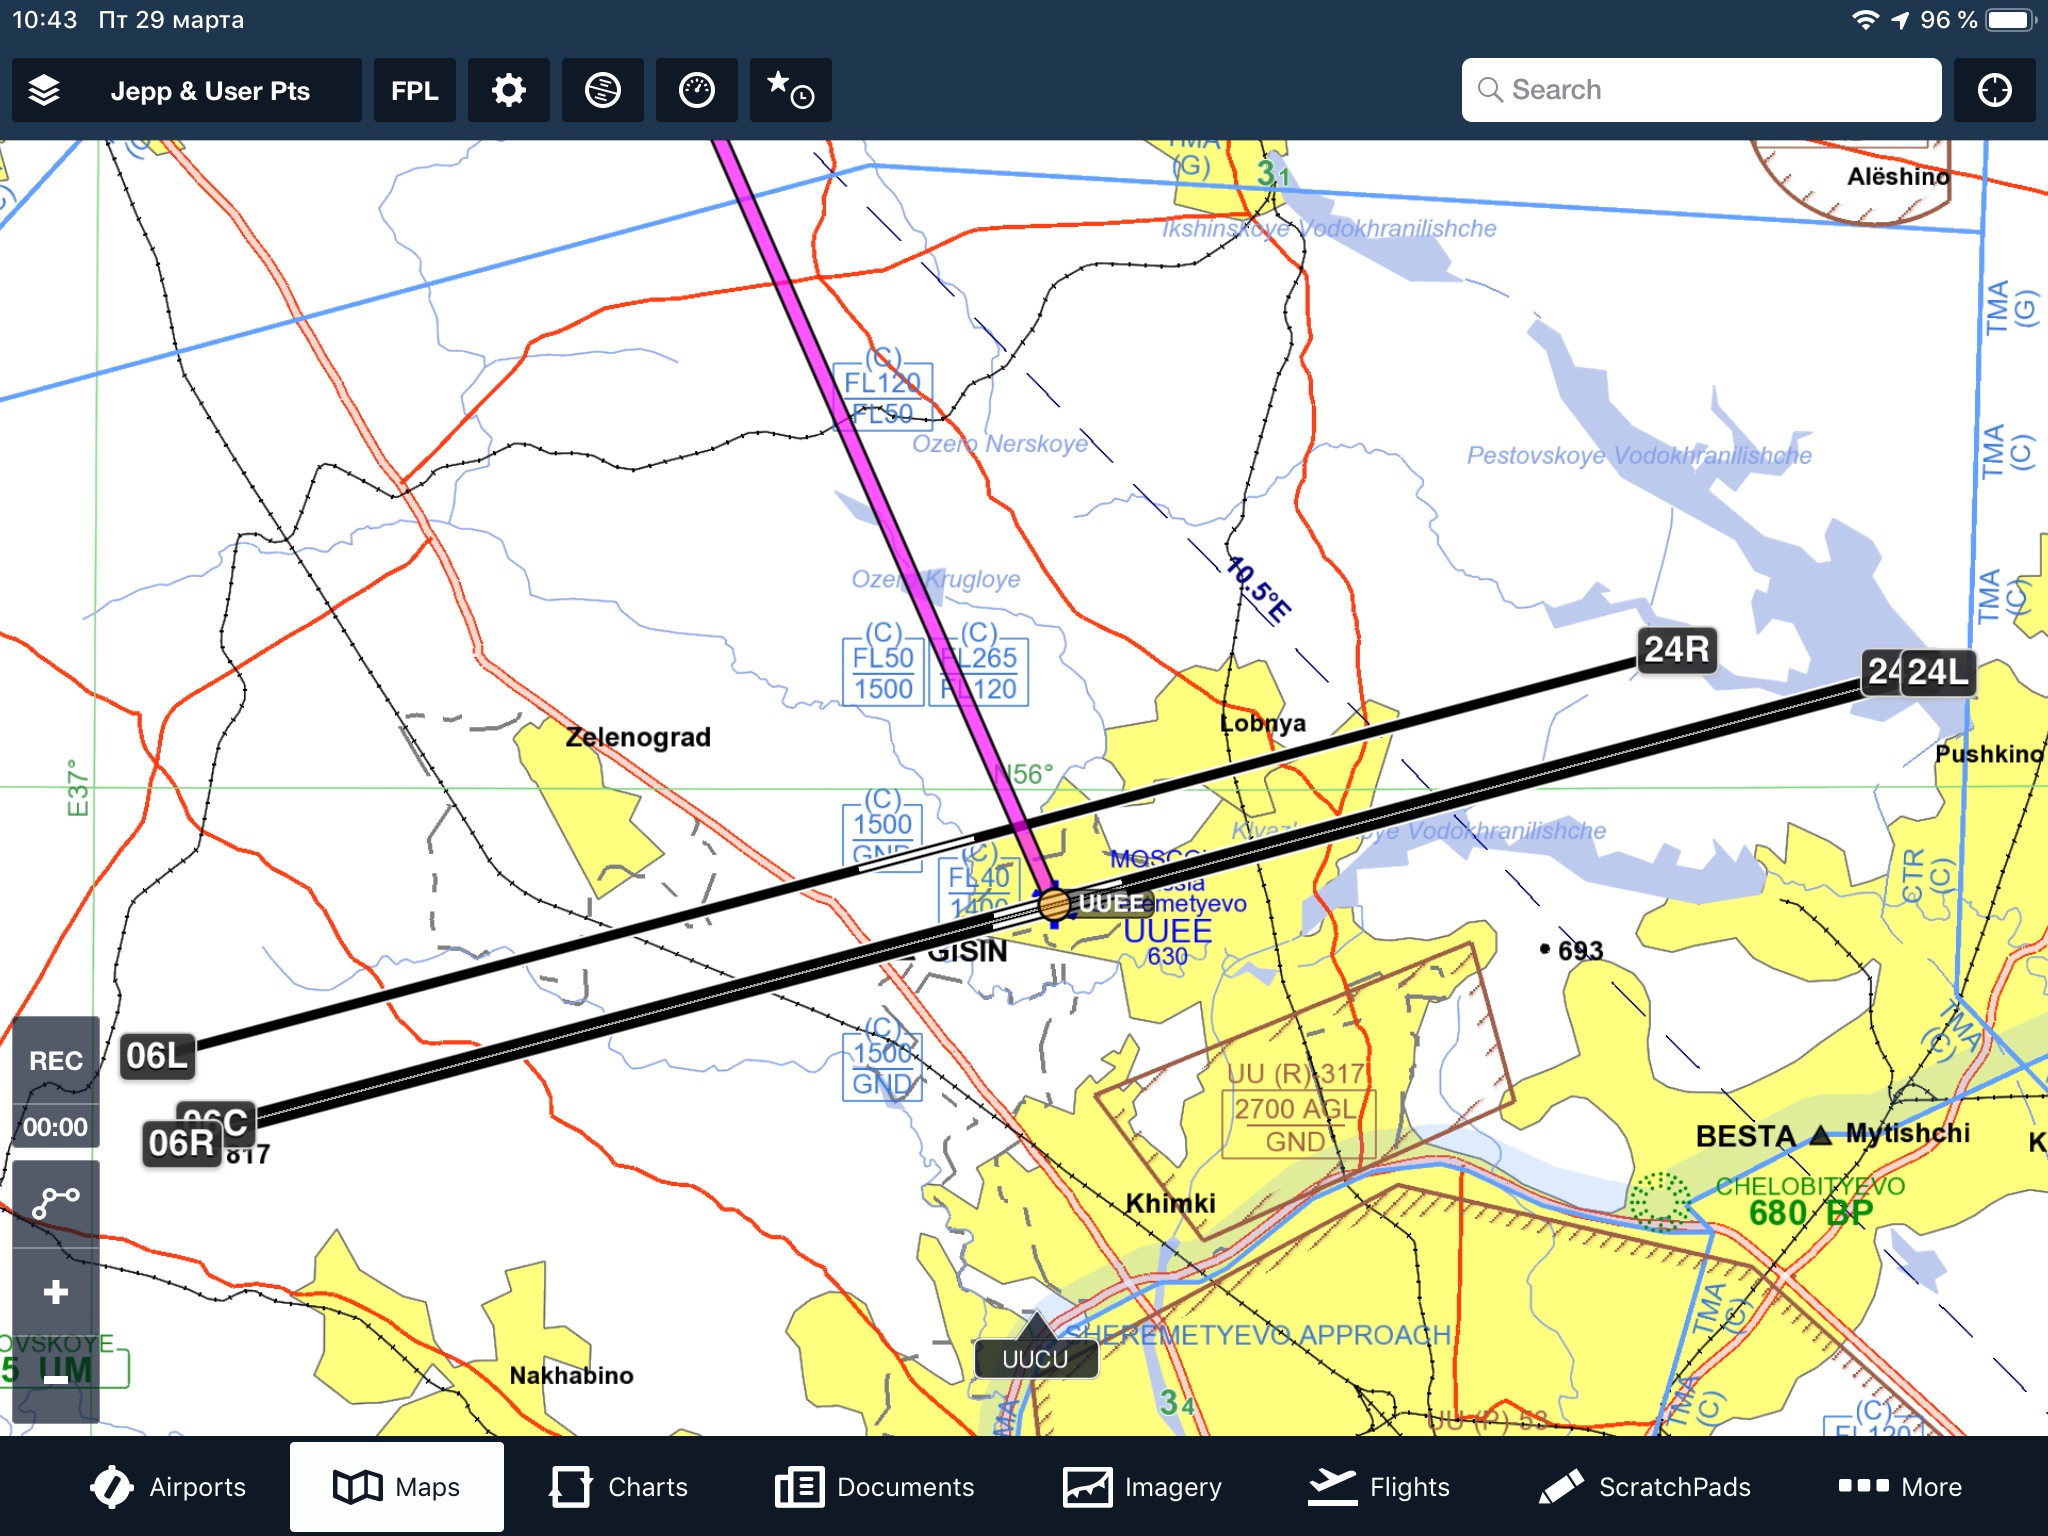Open the ScratchPads tab
Screen dimensions: 2048x1536
[x=1645, y=1487]
